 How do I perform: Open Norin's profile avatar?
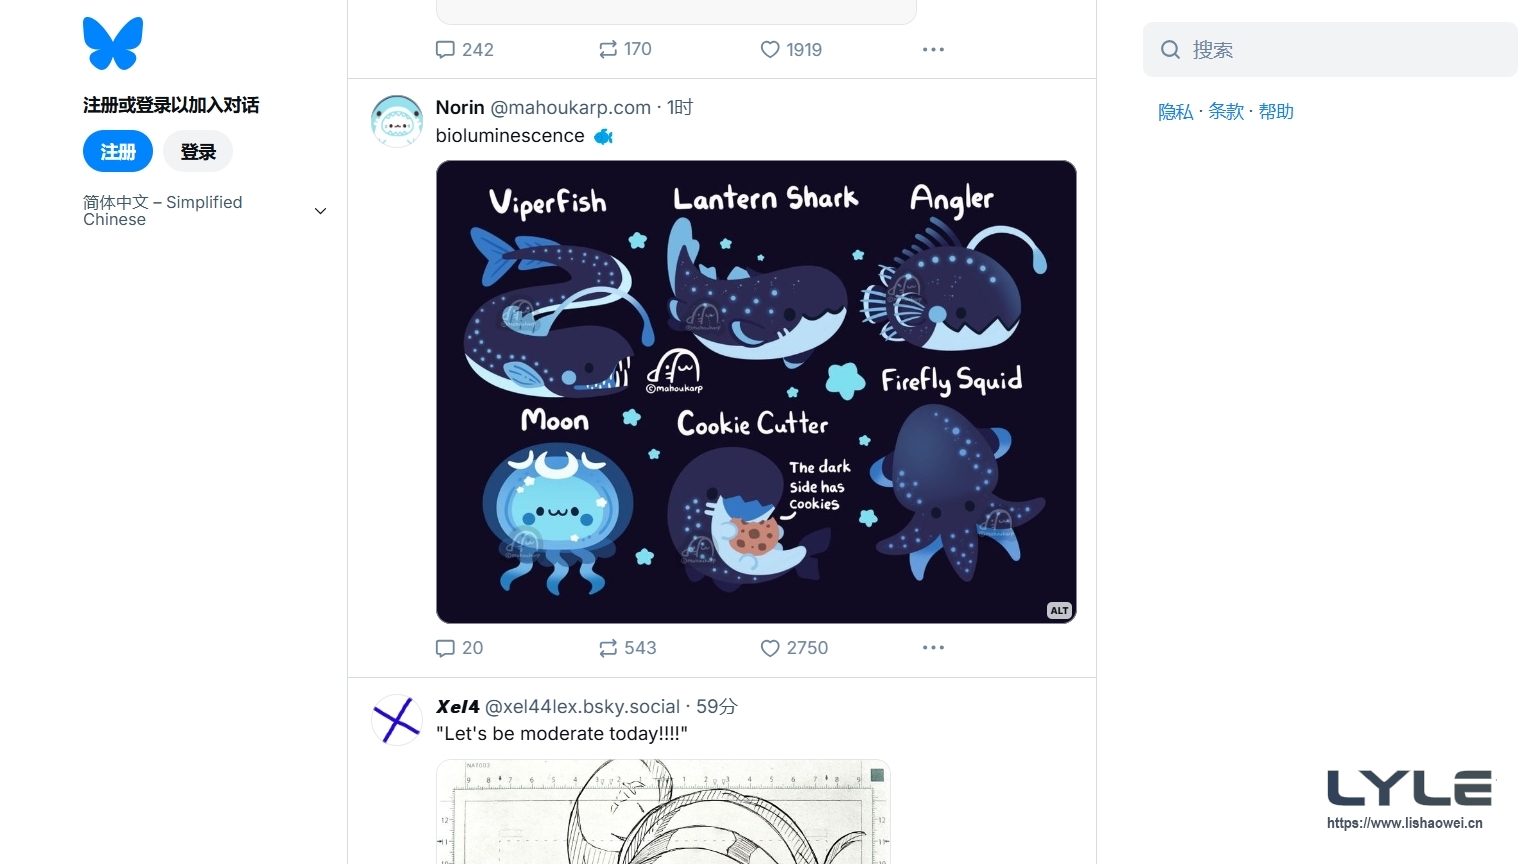click(397, 121)
